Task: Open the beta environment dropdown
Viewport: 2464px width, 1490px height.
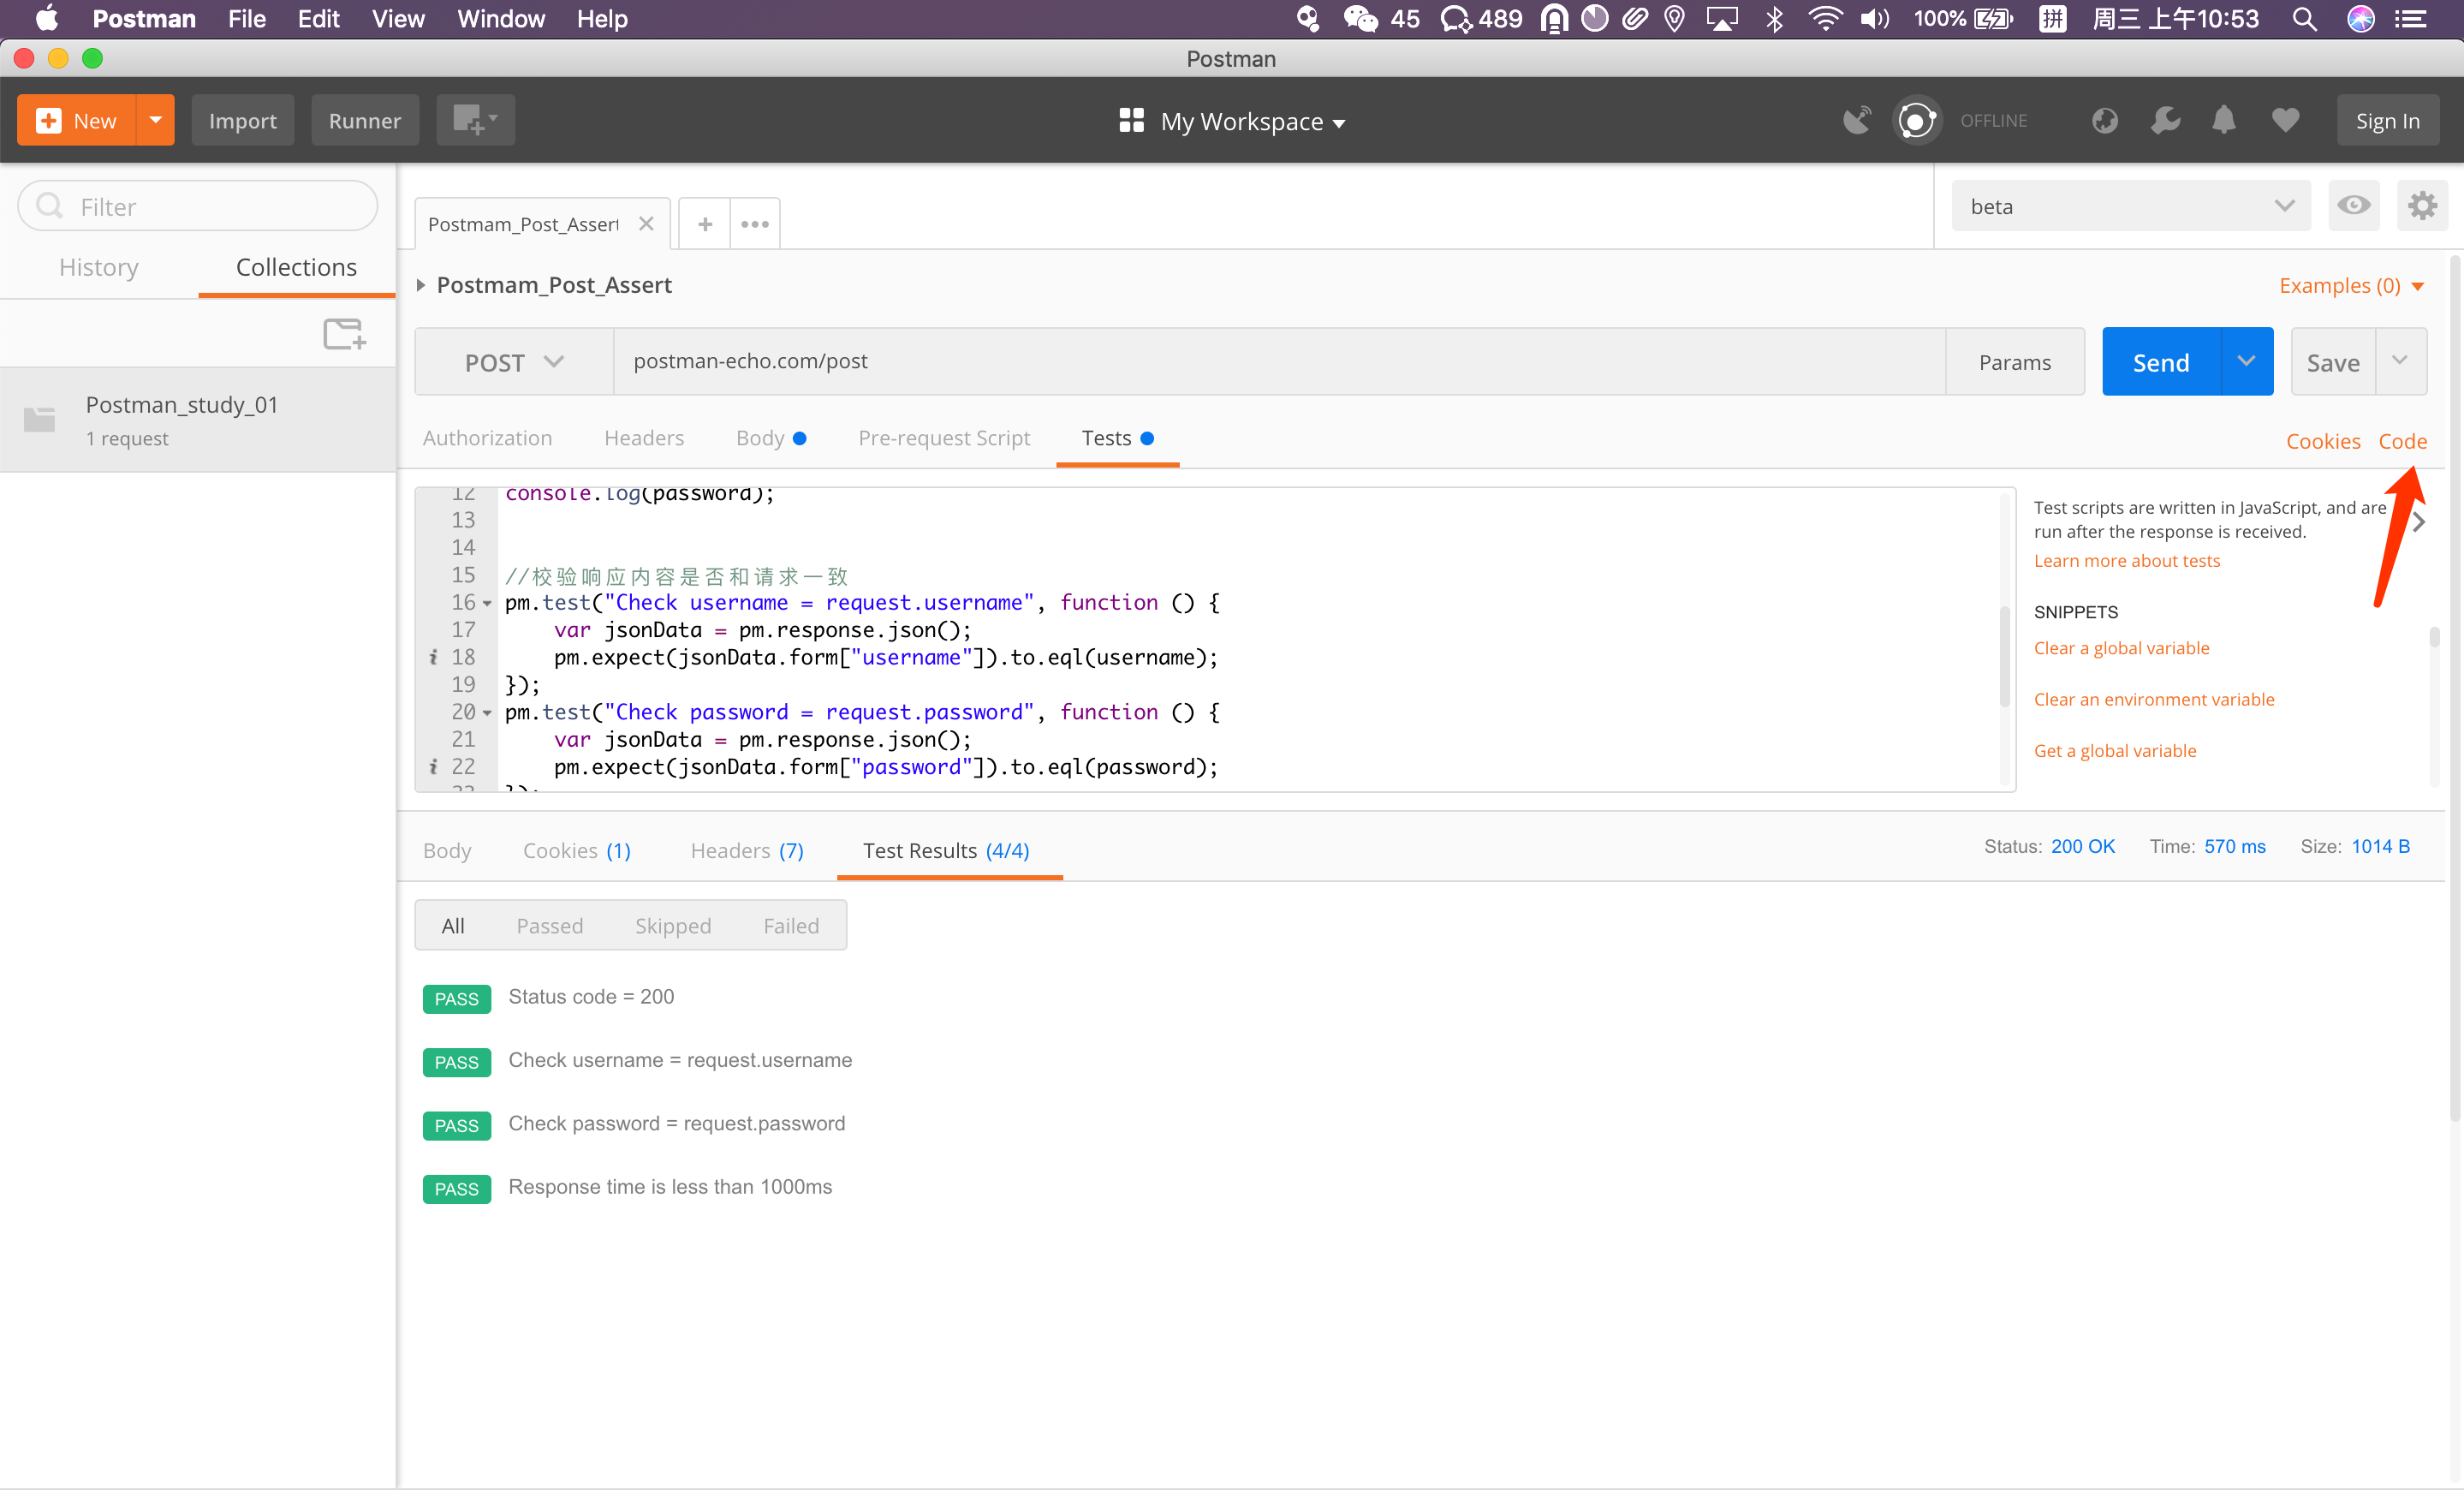Action: coord(2130,206)
